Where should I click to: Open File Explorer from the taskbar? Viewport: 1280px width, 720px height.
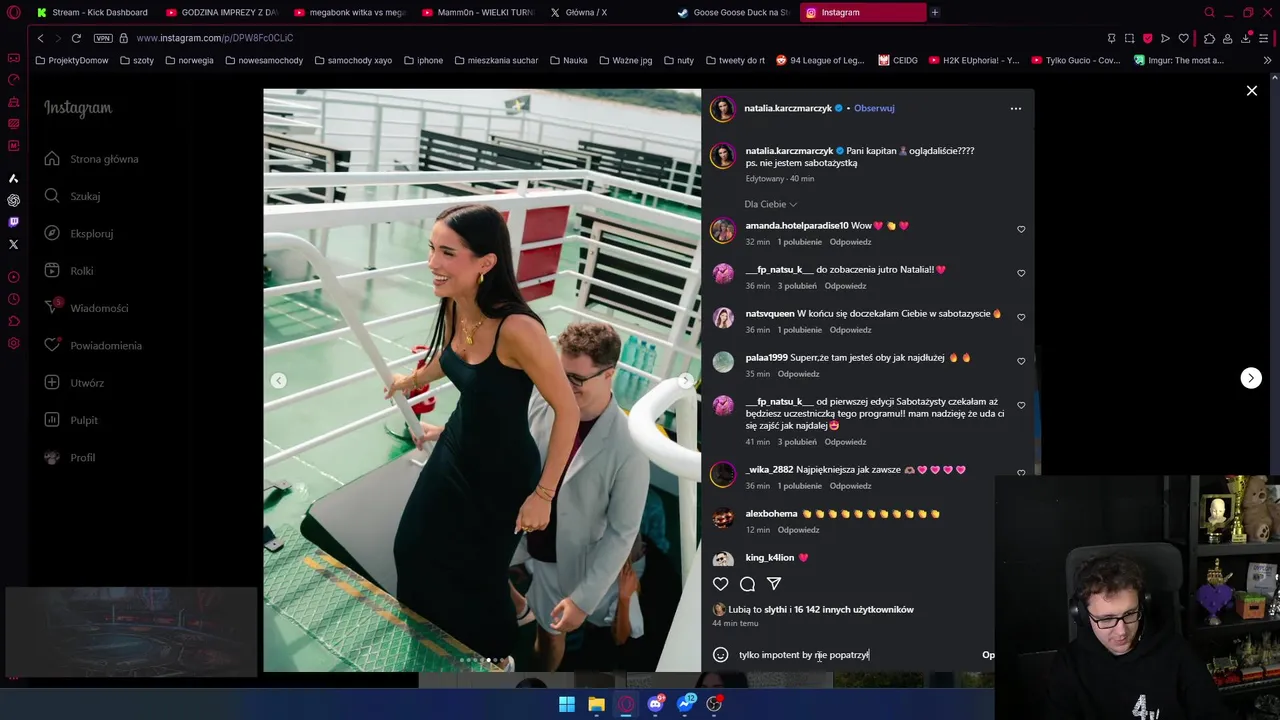[596, 704]
